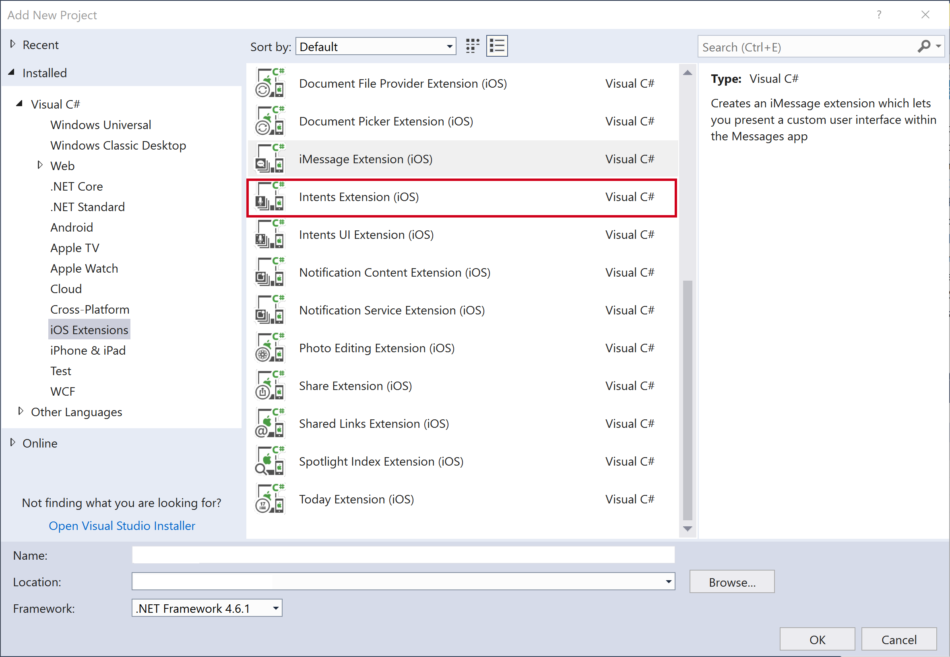Select Cloud category
Image resolution: width=950 pixels, height=657 pixels.
[65, 288]
